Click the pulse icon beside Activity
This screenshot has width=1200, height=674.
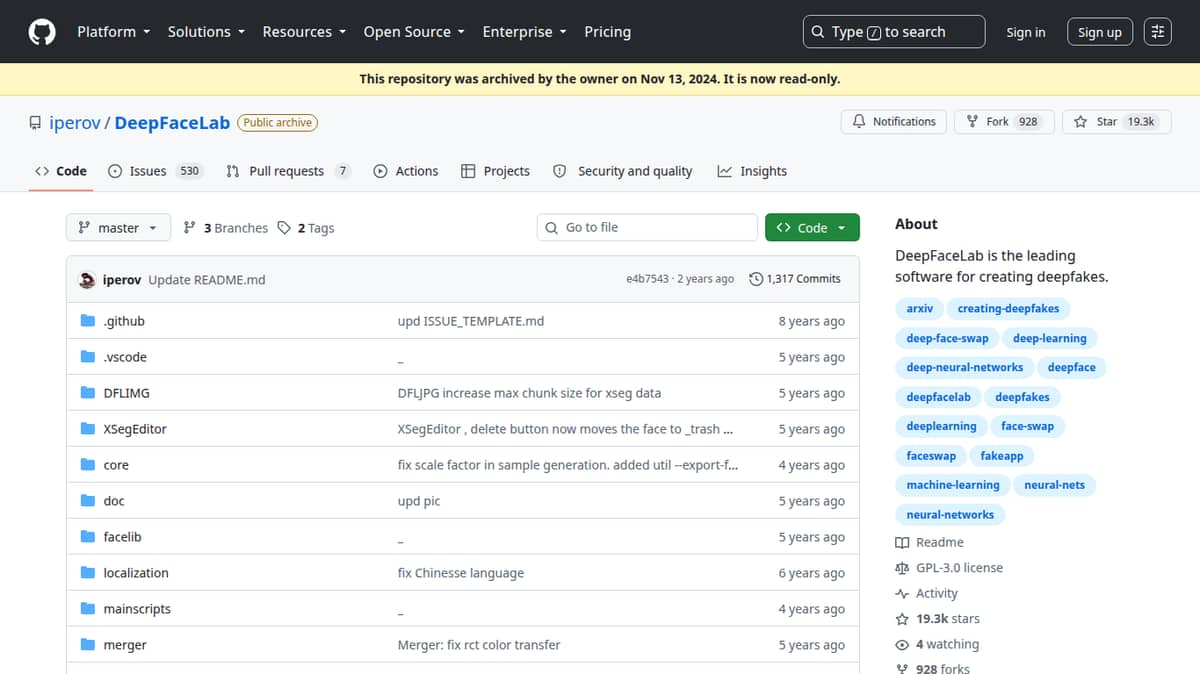point(903,593)
